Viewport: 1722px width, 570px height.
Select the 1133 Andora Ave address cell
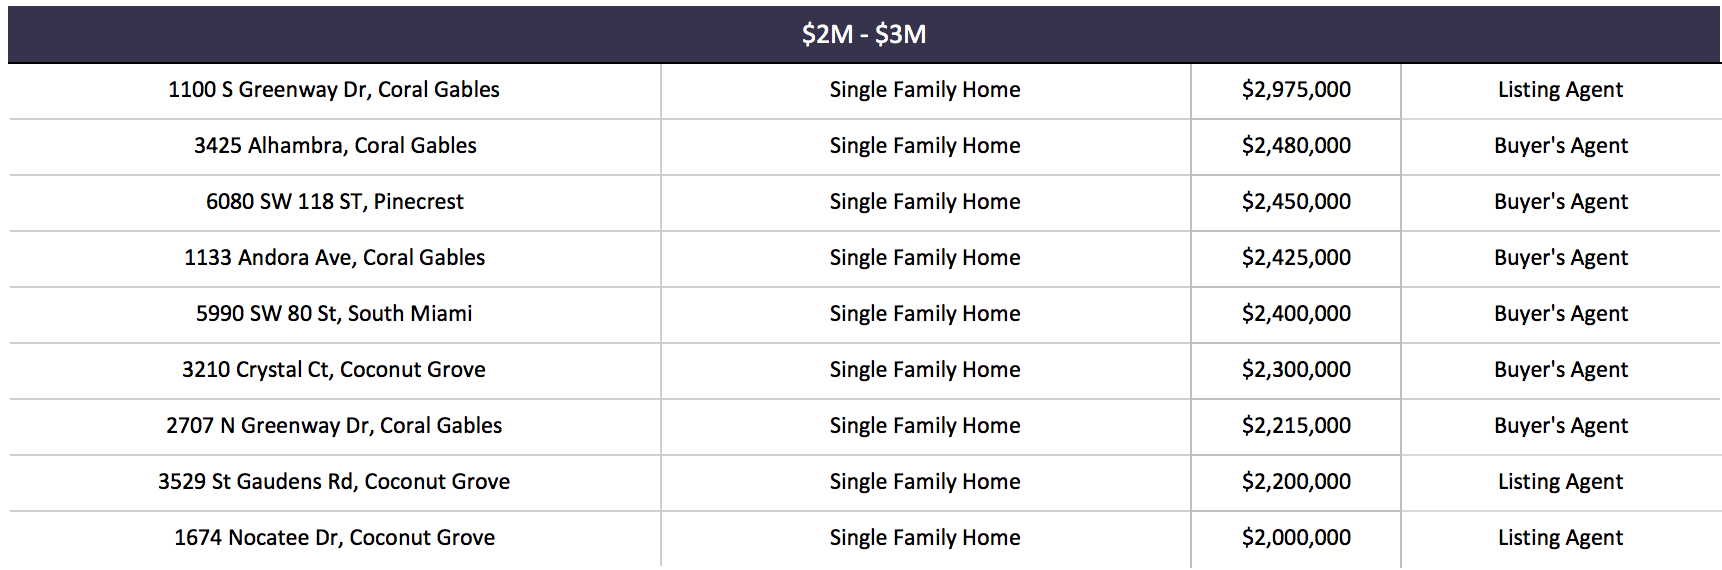[334, 258]
